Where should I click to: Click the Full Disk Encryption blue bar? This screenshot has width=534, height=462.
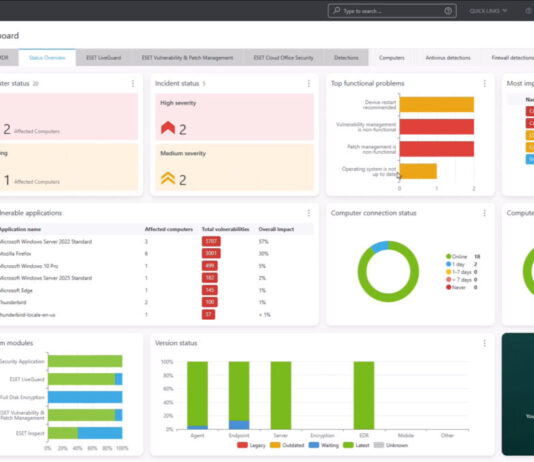[85, 397]
